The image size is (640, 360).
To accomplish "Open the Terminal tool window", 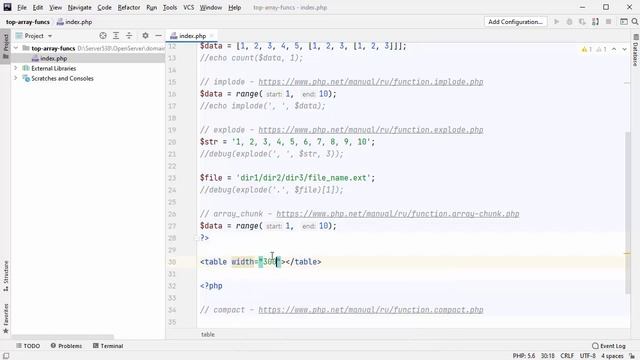I will pyautogui.click(x=108, y=346).
